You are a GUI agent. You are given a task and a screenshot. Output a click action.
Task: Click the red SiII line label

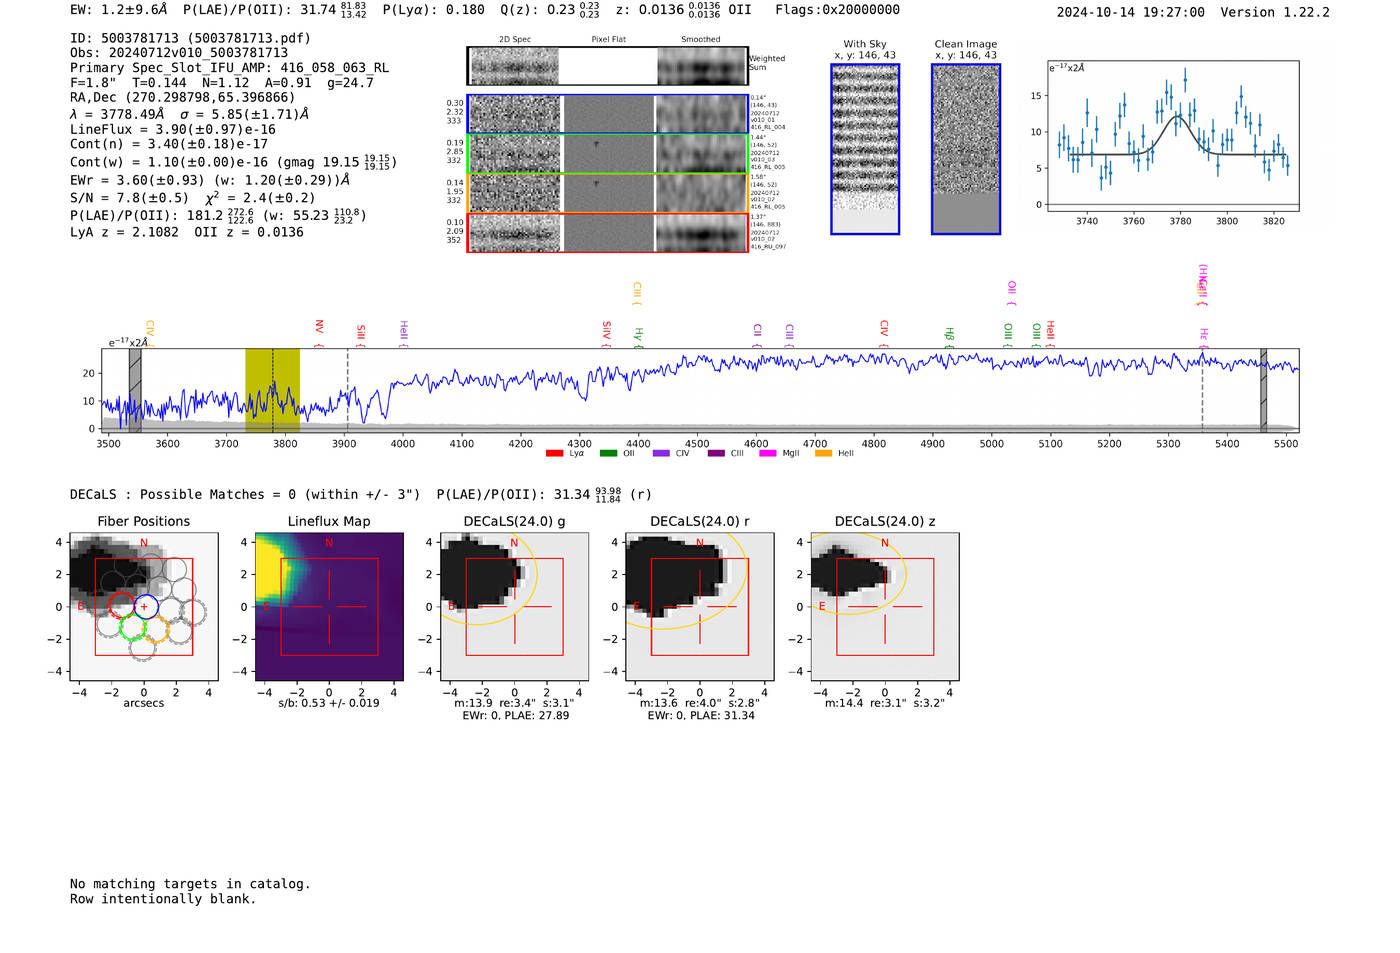click(x=361, y=334)
